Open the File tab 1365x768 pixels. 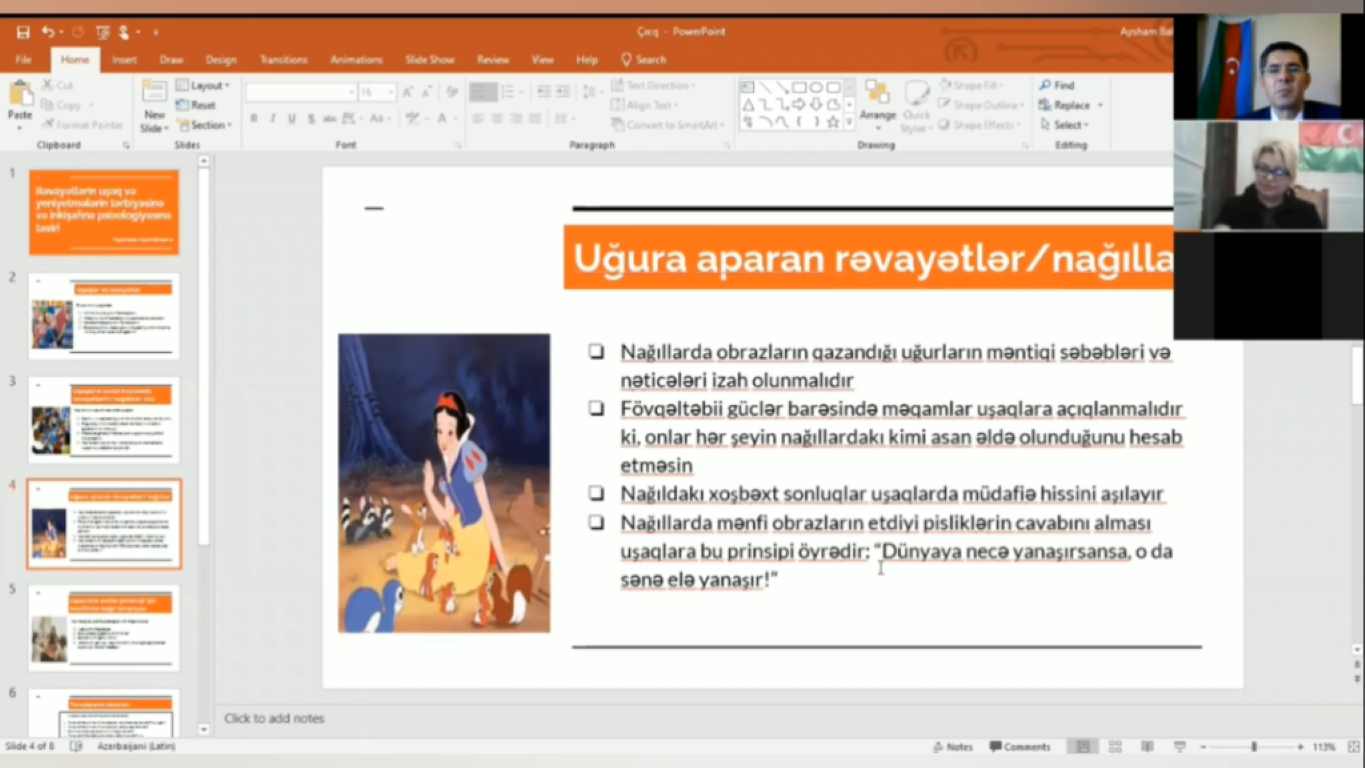pos(24,60)
